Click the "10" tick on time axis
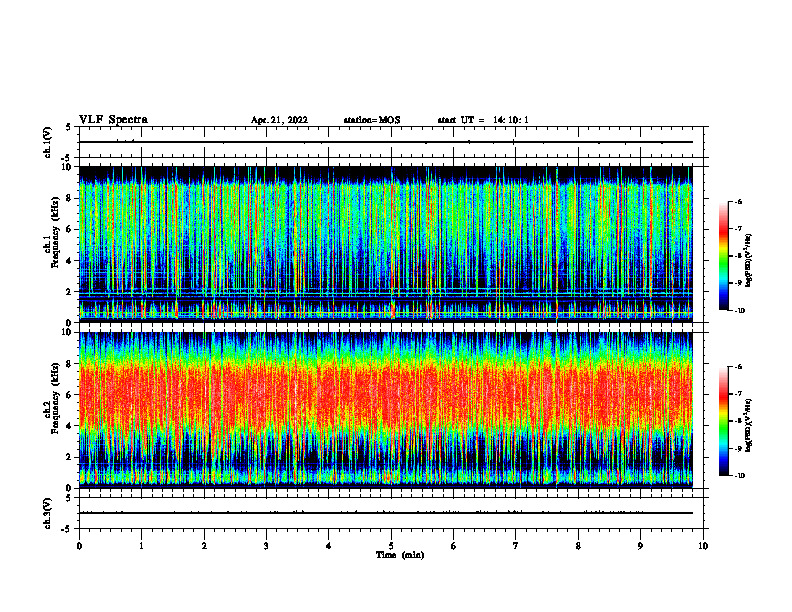Viewport: 792px width, 612px height. [x=703, y=546]
